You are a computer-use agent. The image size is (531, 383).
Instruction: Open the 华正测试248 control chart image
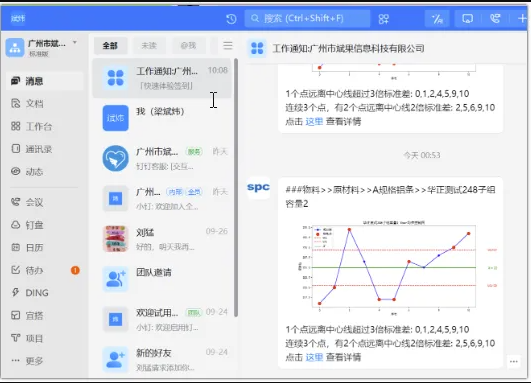pyautogui.click(x=391, y=268)
